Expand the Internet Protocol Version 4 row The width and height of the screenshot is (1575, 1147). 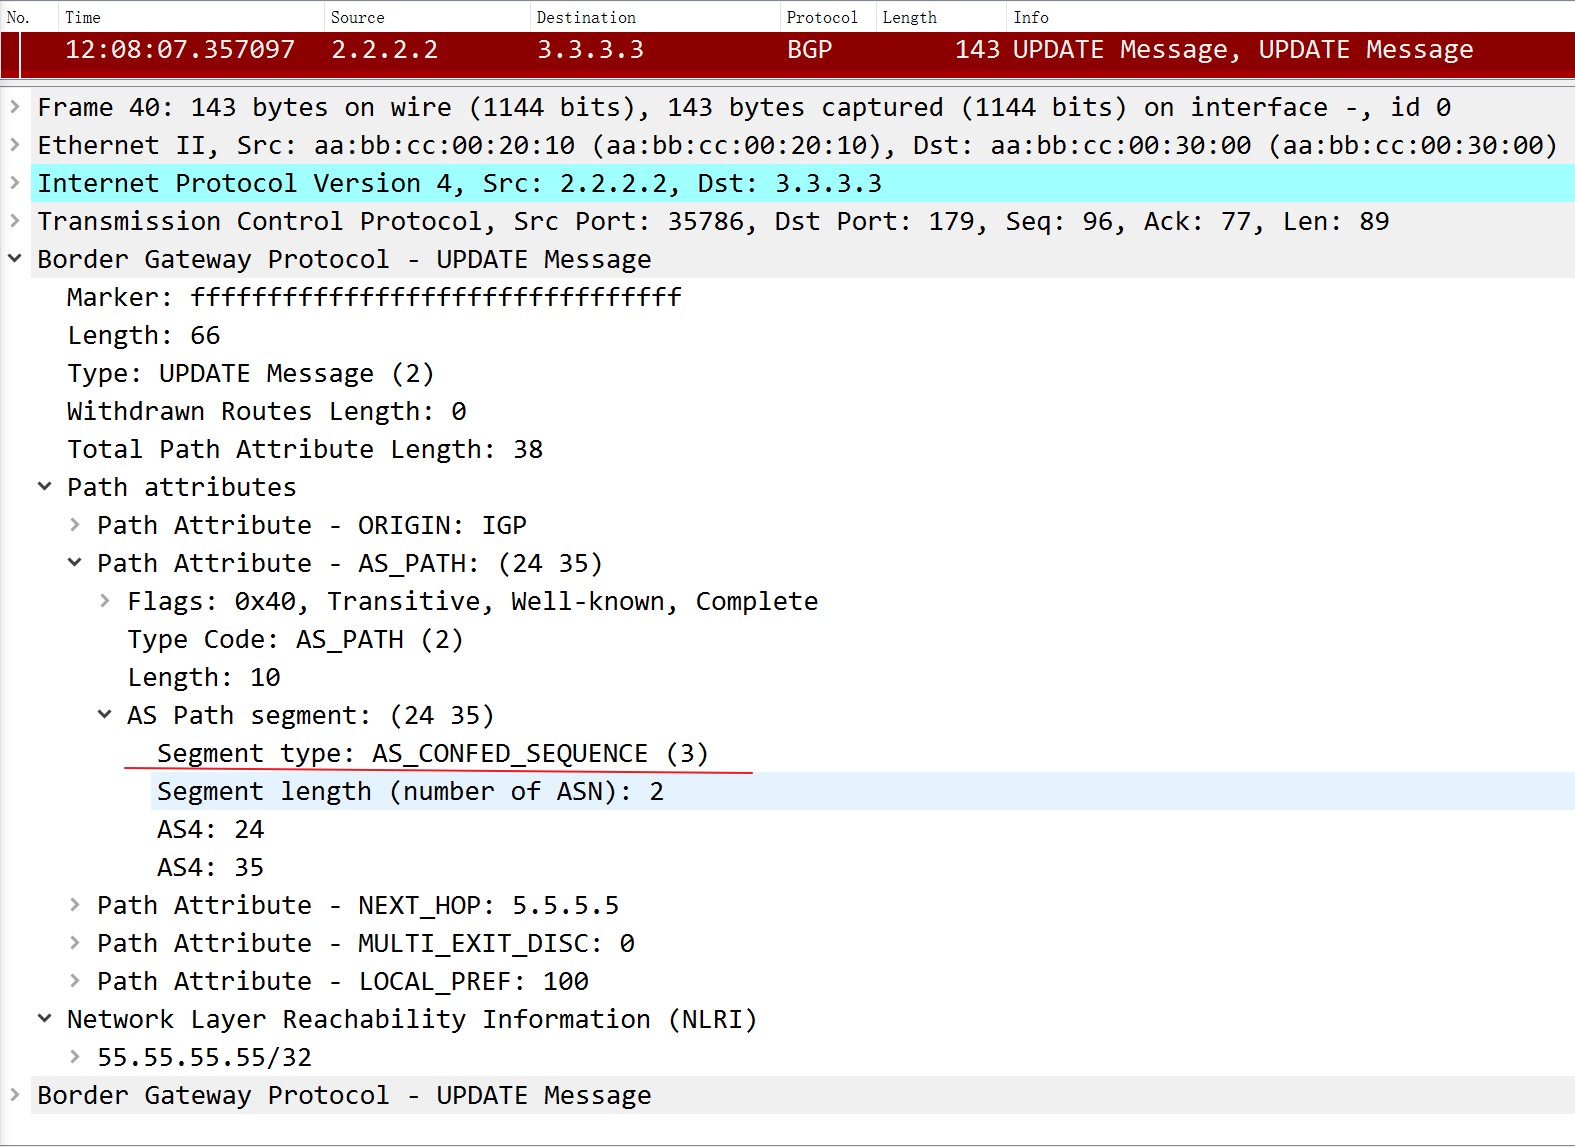point(15,182)
